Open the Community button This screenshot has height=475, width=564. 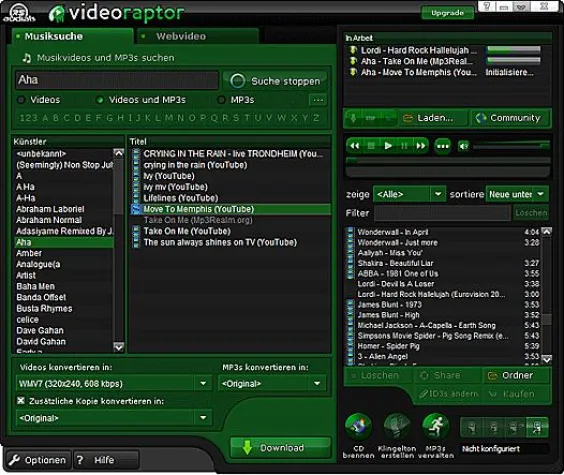tap(510, 118)
